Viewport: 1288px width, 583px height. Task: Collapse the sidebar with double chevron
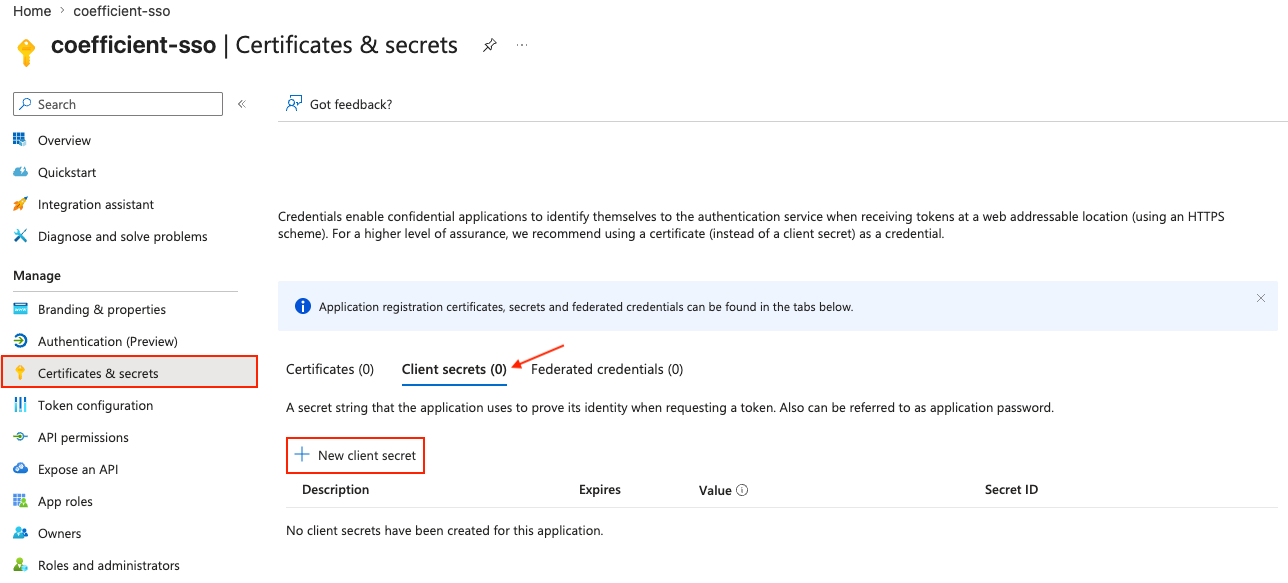point(241,104)
